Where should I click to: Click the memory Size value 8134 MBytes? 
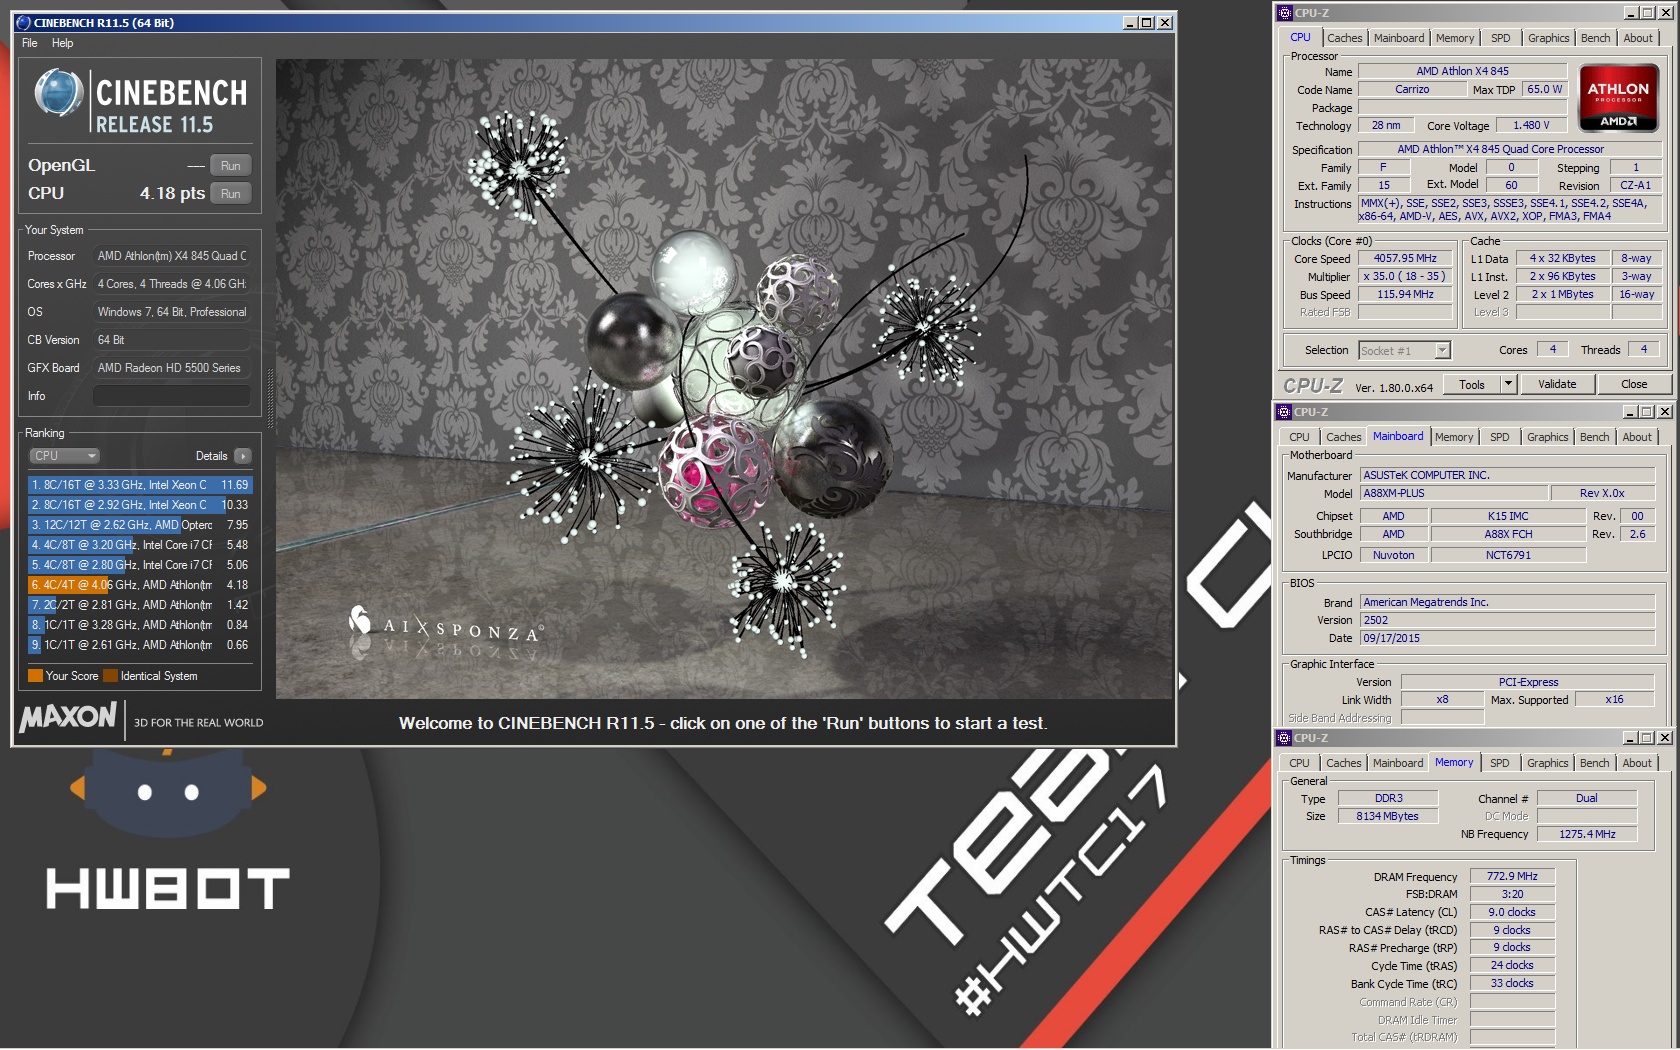coord(1388,816)
